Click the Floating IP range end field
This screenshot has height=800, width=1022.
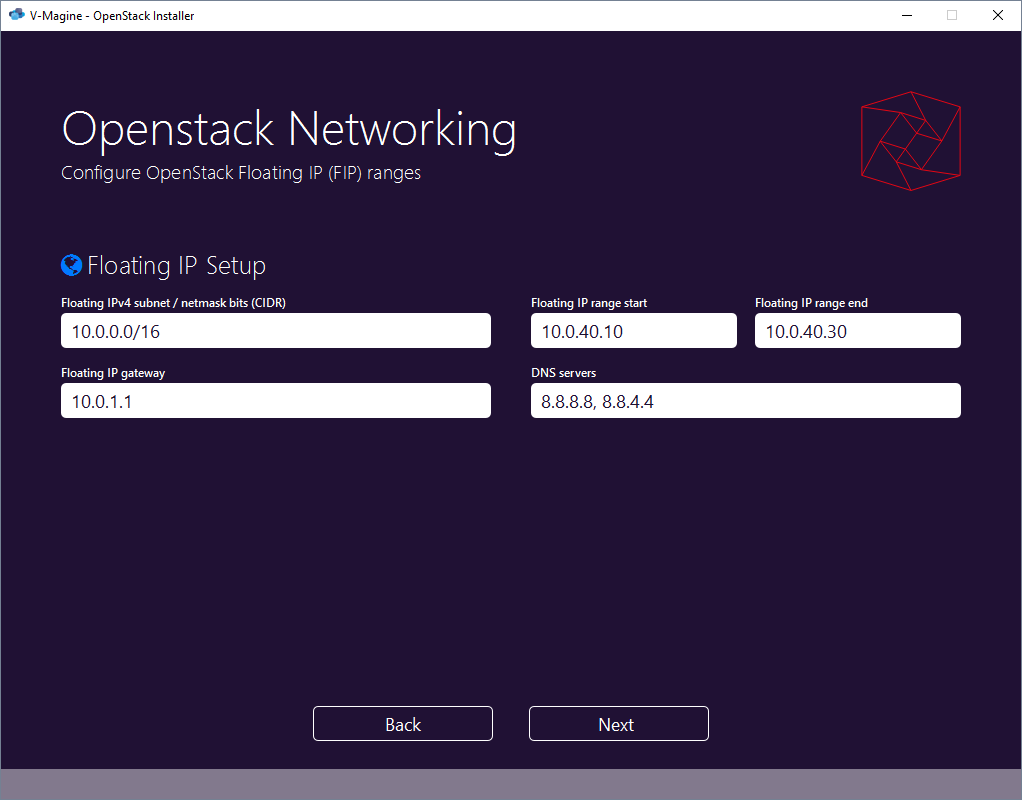point(857,330)
